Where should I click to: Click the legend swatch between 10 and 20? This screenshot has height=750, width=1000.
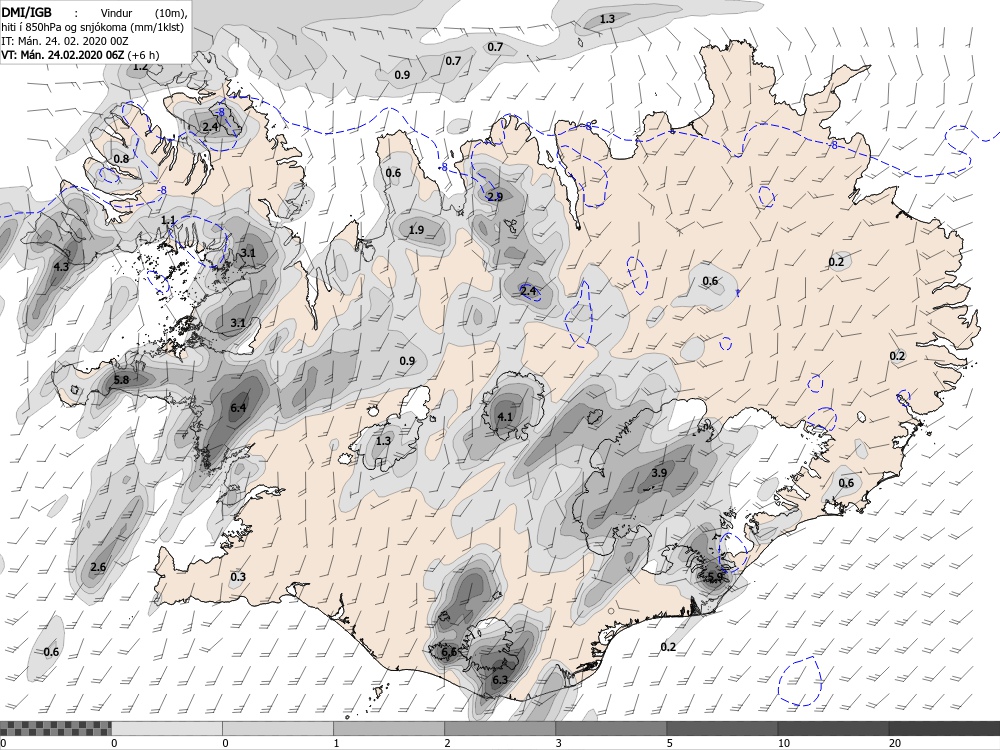832,728
